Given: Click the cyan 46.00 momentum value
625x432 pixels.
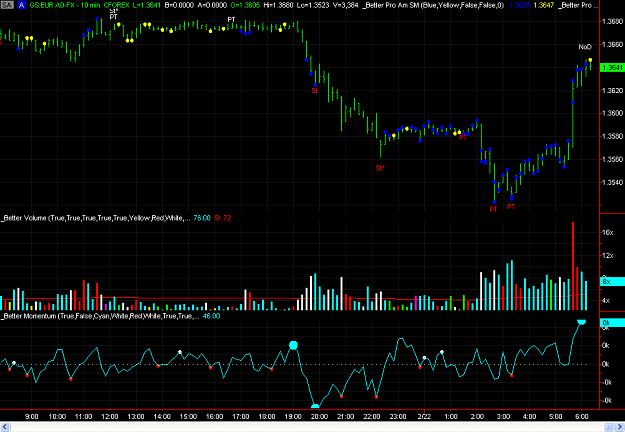Looking at the screenshot, I should point(211,316).
